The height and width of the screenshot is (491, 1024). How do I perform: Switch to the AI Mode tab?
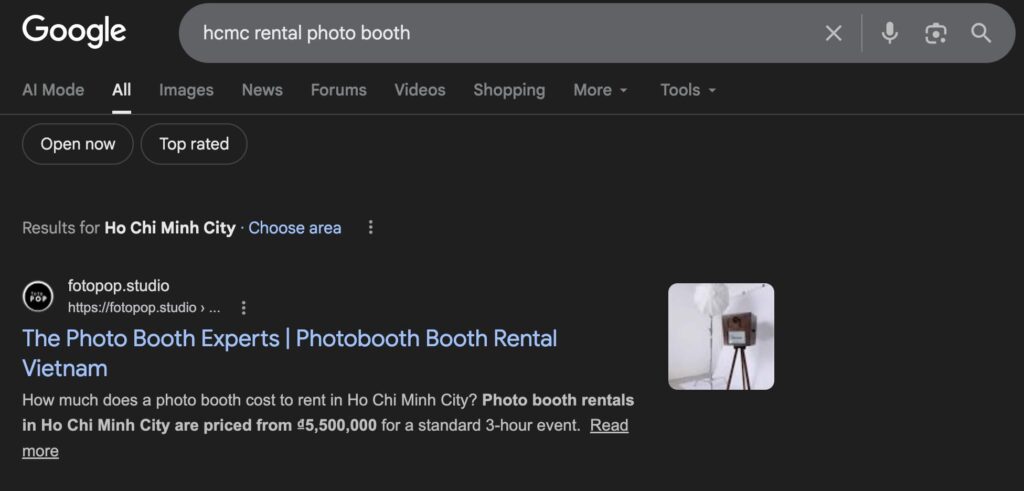(53, 90)
